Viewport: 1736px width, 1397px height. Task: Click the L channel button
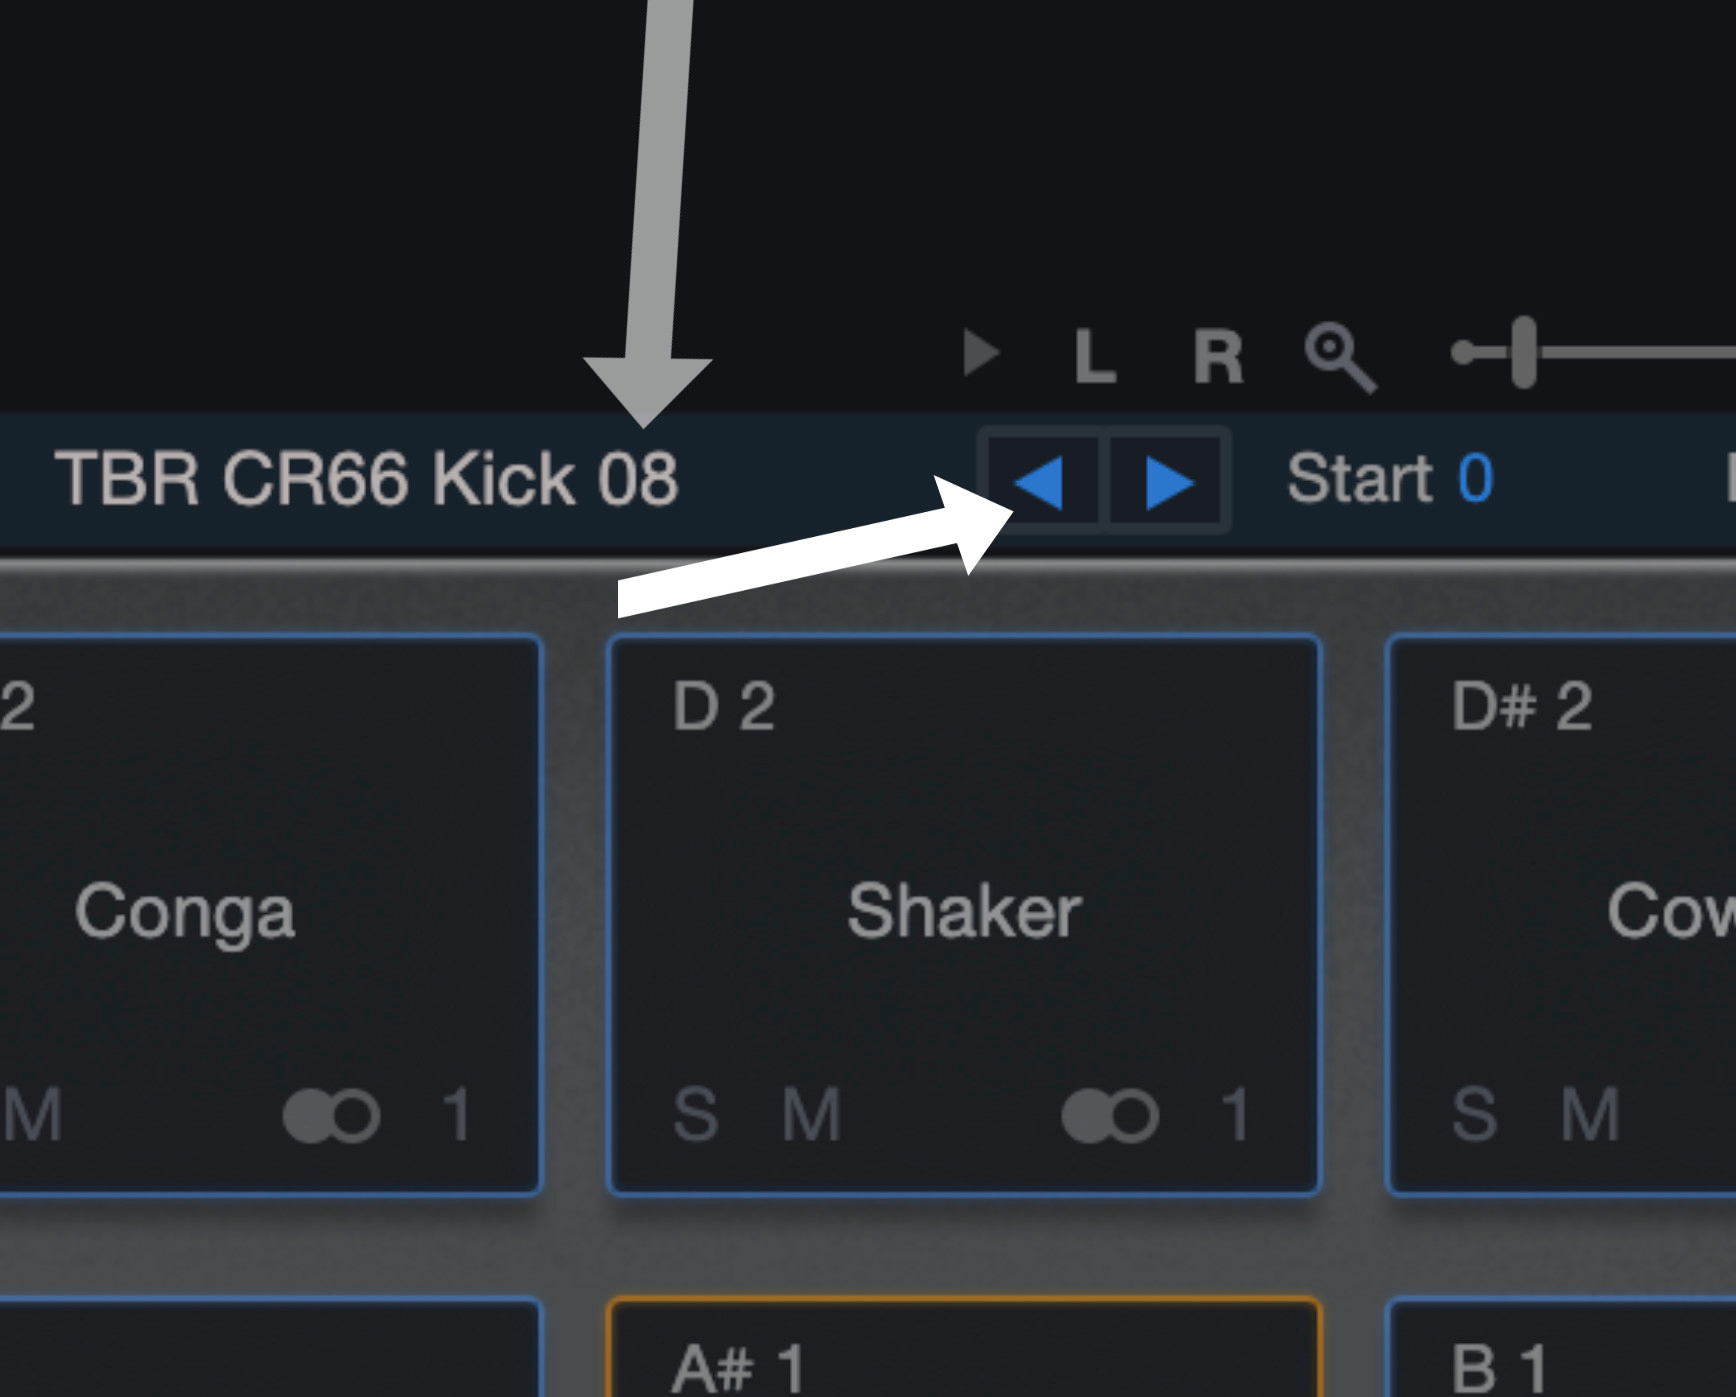1094,356
